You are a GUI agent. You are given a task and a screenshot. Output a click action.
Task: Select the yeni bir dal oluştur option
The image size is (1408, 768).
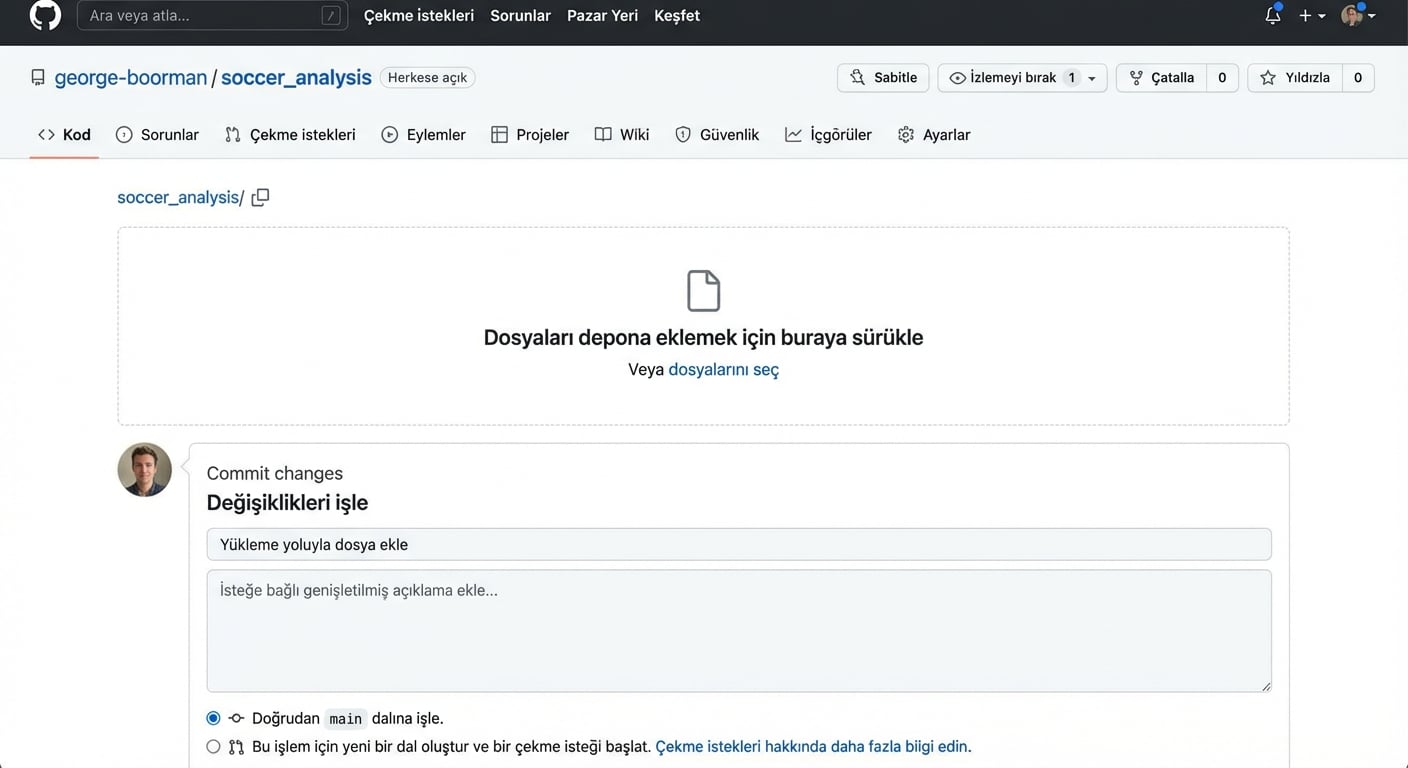pyautogui.click(x=212, y=745)
